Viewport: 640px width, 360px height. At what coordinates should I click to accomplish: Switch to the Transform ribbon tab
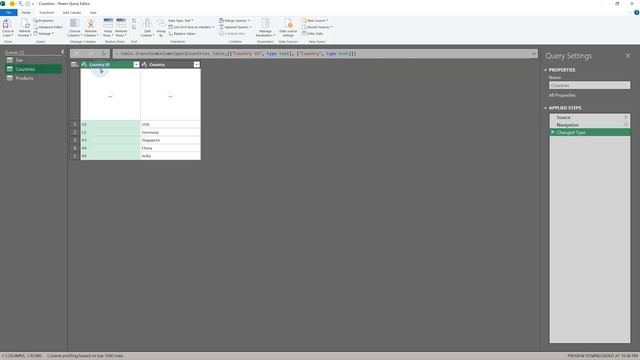[x=47, y=13]
